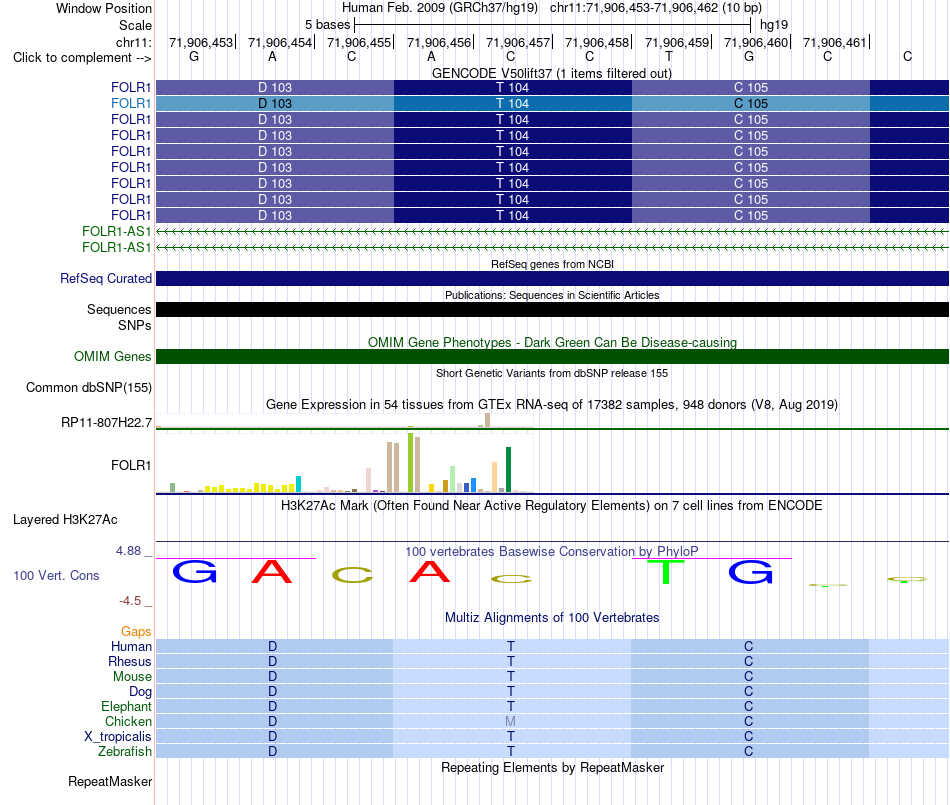
Task: Click the hg19 label beside the scale
Action: pos(774,25)
